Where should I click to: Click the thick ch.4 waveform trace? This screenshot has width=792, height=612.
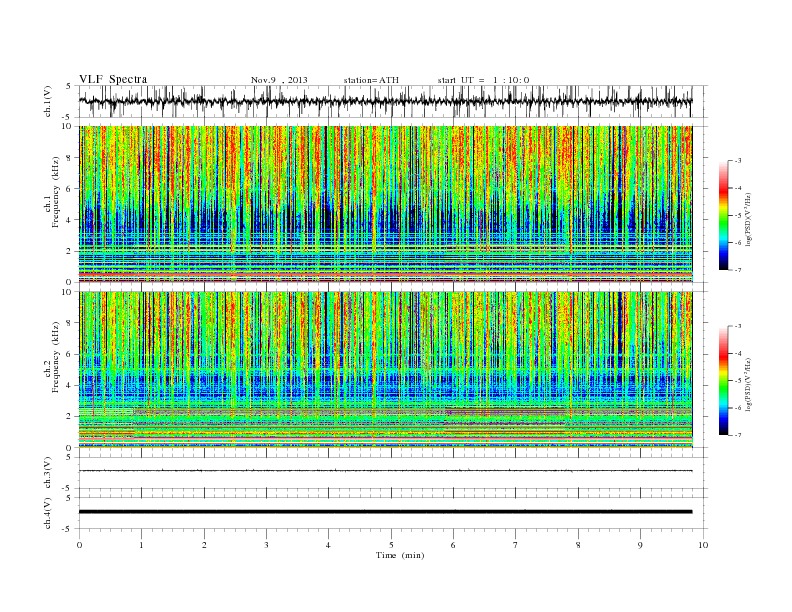pos(385,512)
